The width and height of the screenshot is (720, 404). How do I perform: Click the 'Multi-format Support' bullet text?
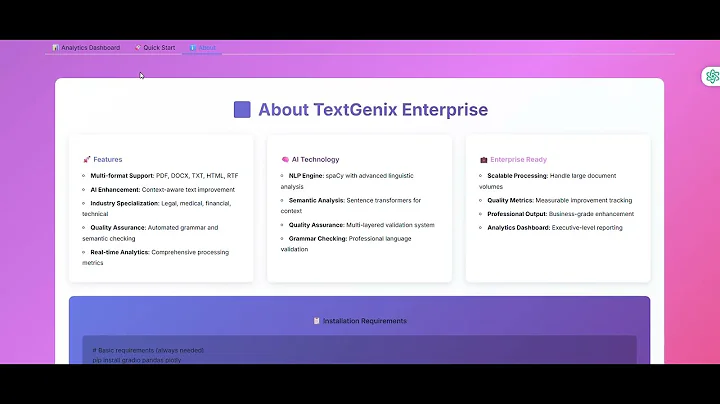(x=164, y=175)
